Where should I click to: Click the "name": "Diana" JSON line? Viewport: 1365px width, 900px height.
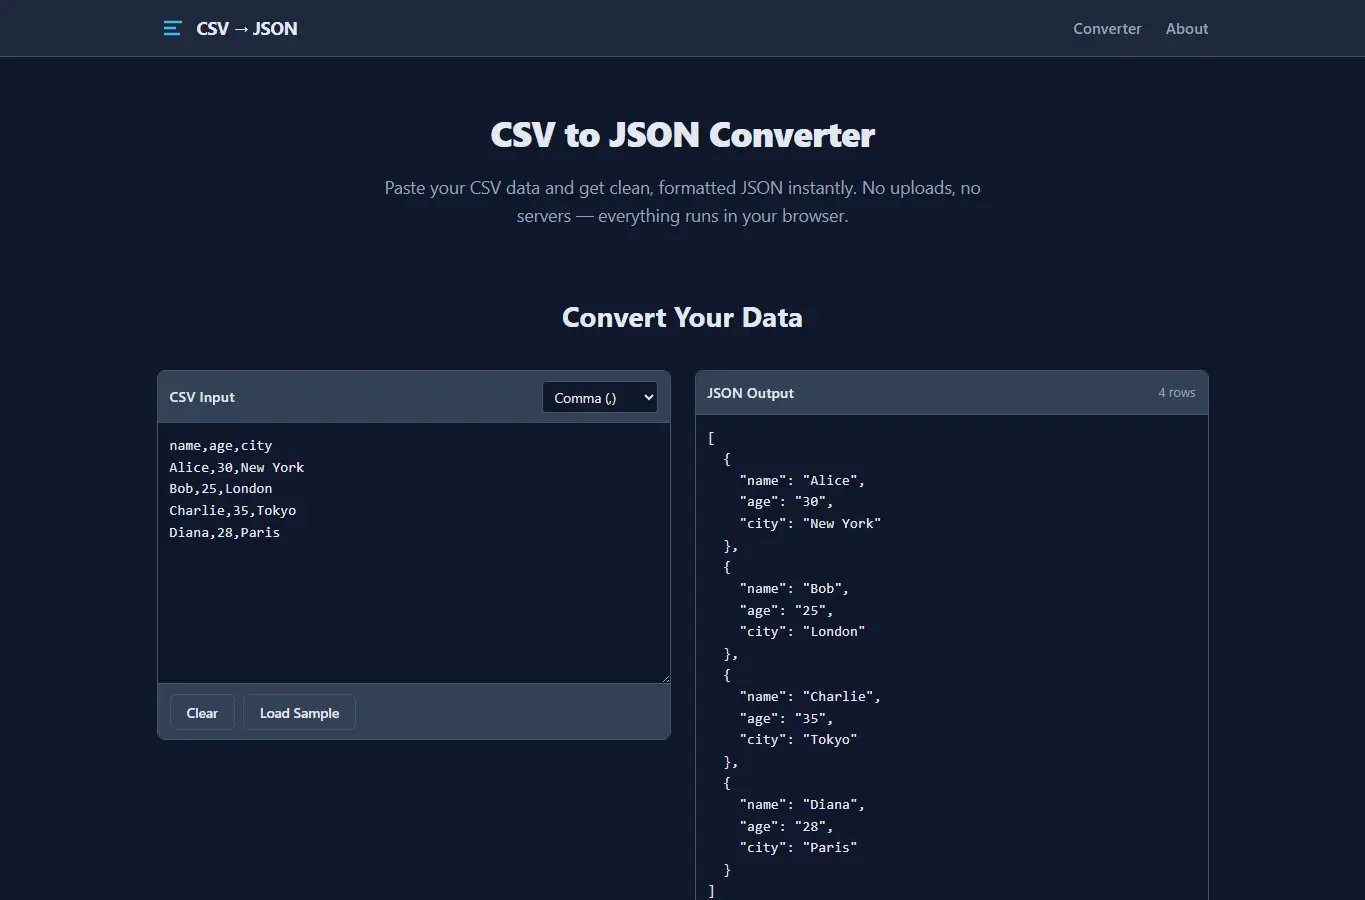[x=802, y=805]
